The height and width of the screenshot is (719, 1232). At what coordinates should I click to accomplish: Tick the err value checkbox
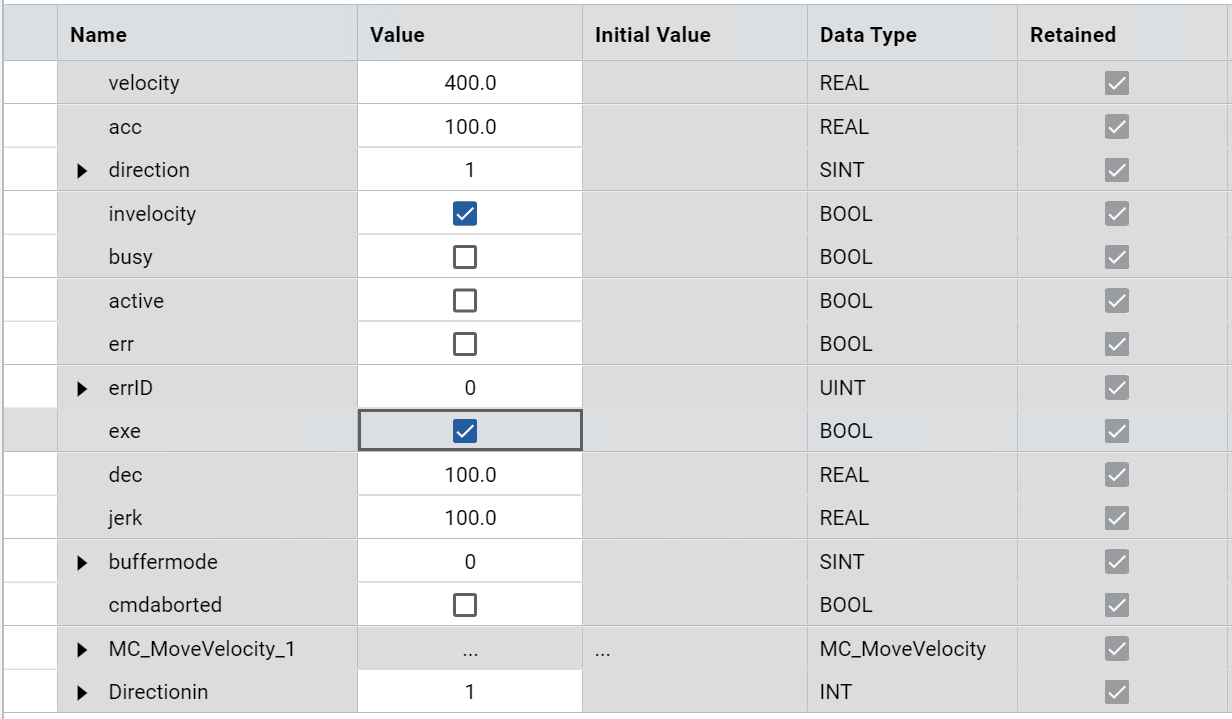click(465, 344)
